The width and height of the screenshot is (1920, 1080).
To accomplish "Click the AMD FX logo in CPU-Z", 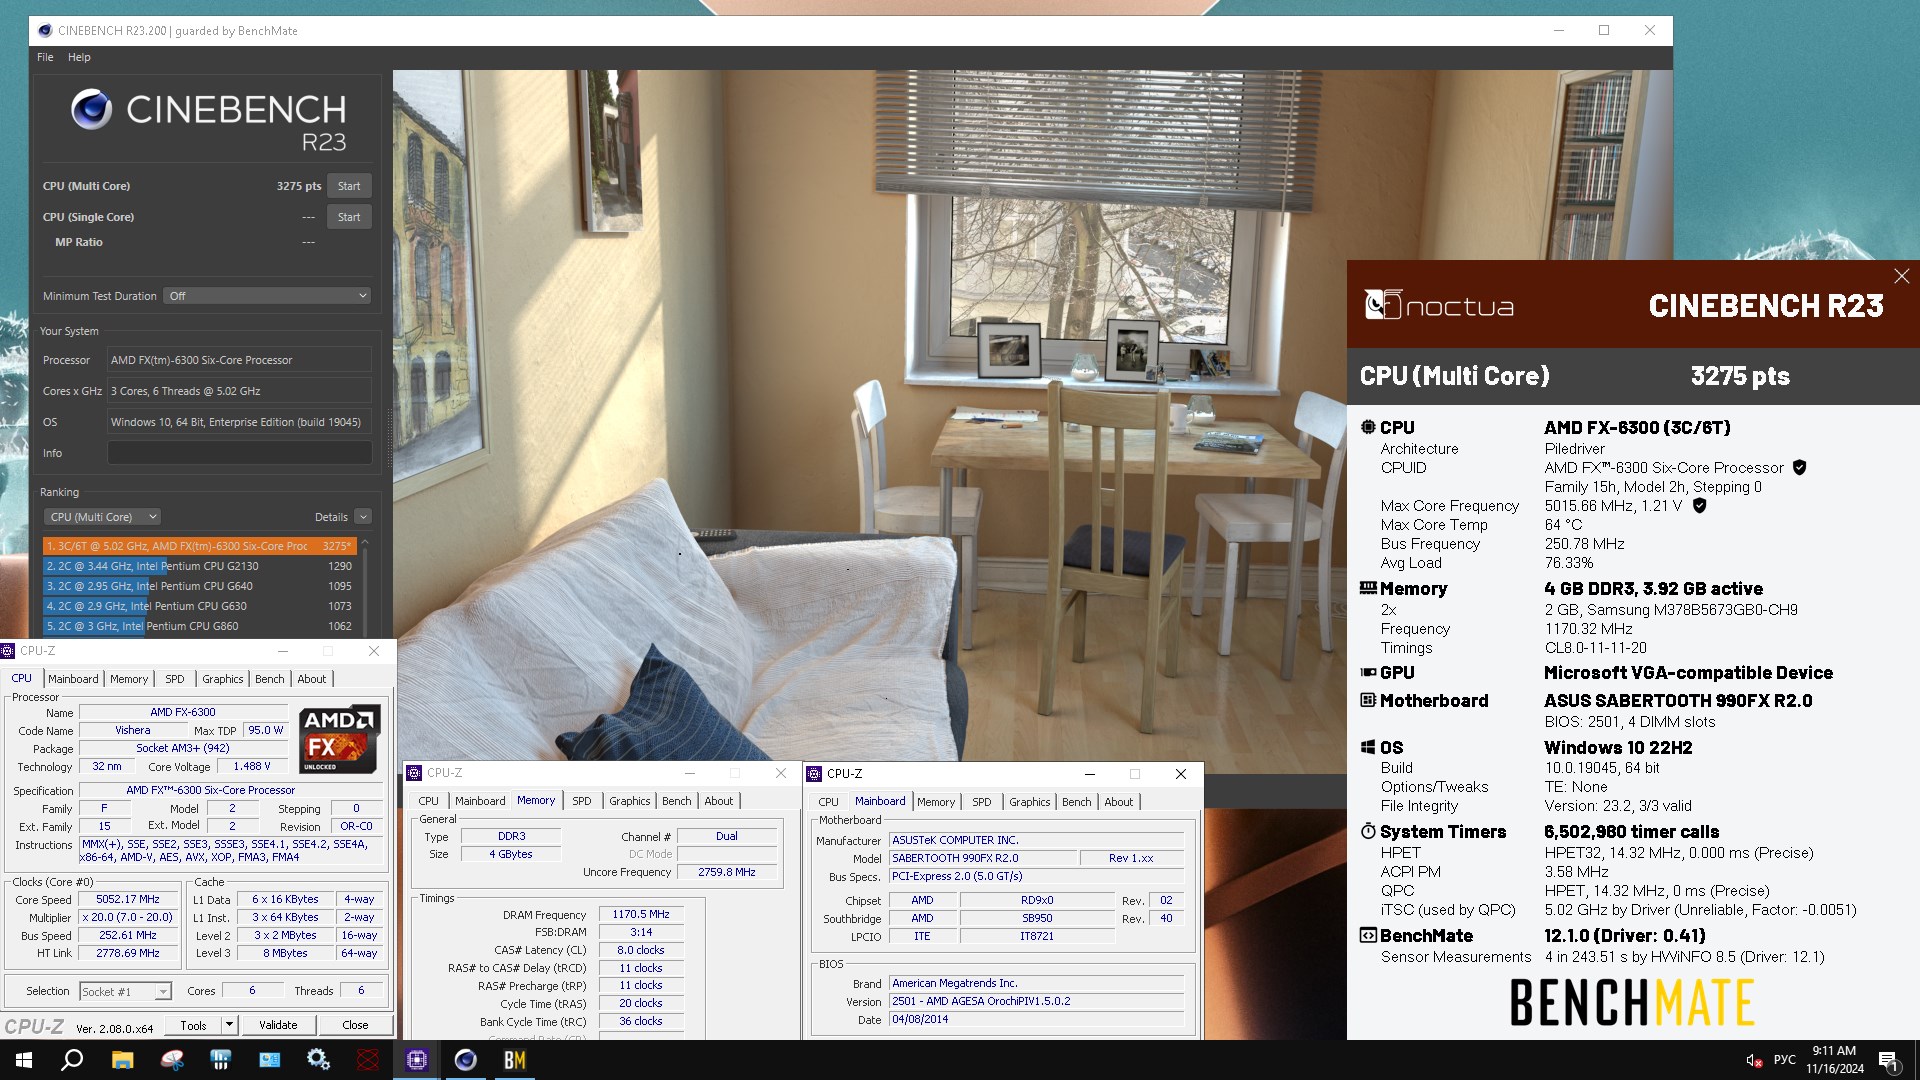I will 340,739.
